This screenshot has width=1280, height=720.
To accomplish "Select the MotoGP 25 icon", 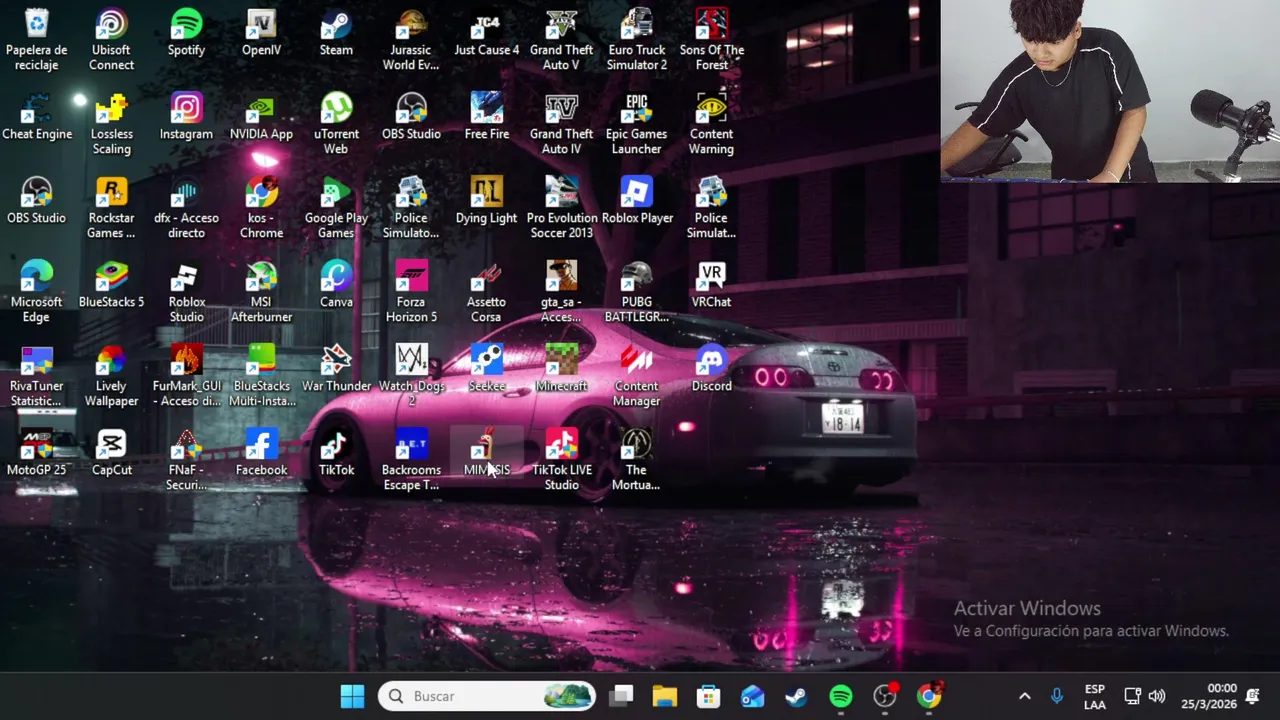I will (36, 453).
